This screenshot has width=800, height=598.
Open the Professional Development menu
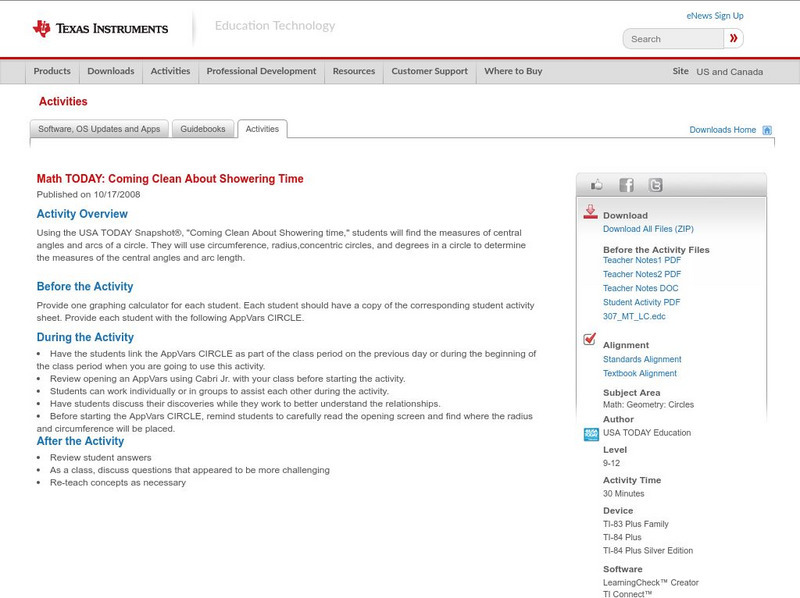tap(261, 71)
